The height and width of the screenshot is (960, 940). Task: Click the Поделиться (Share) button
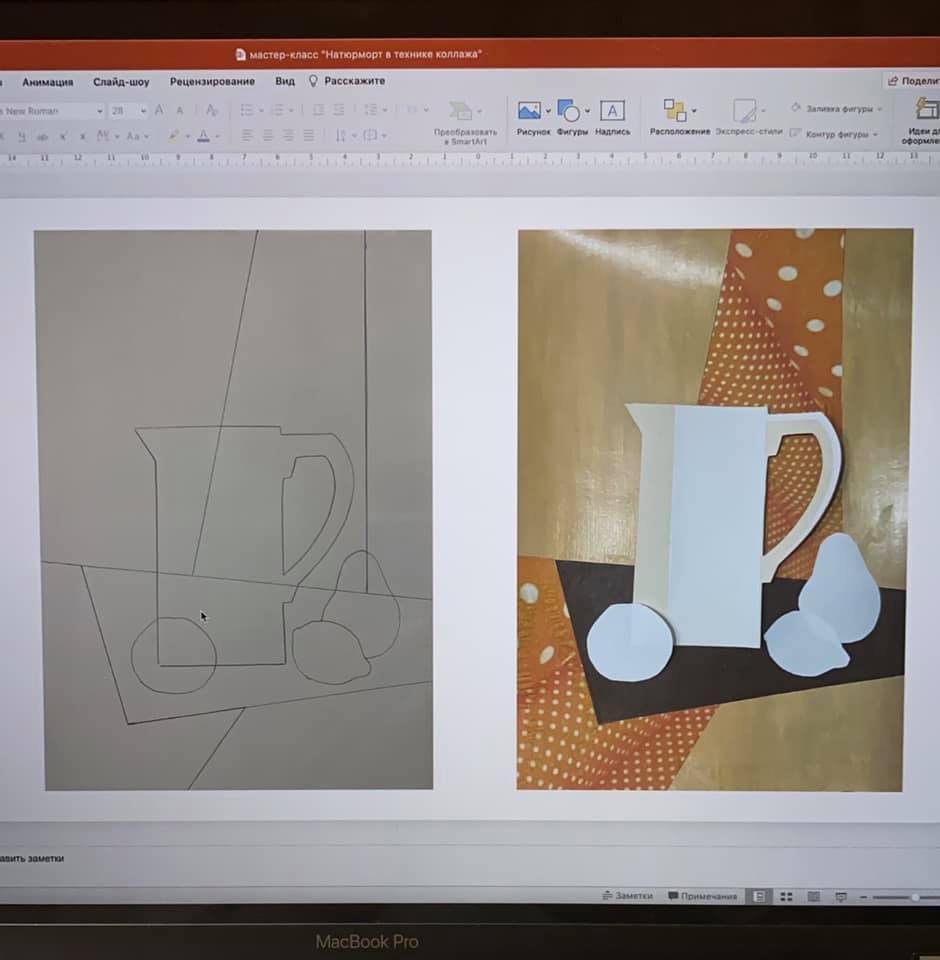coord(912,81)
